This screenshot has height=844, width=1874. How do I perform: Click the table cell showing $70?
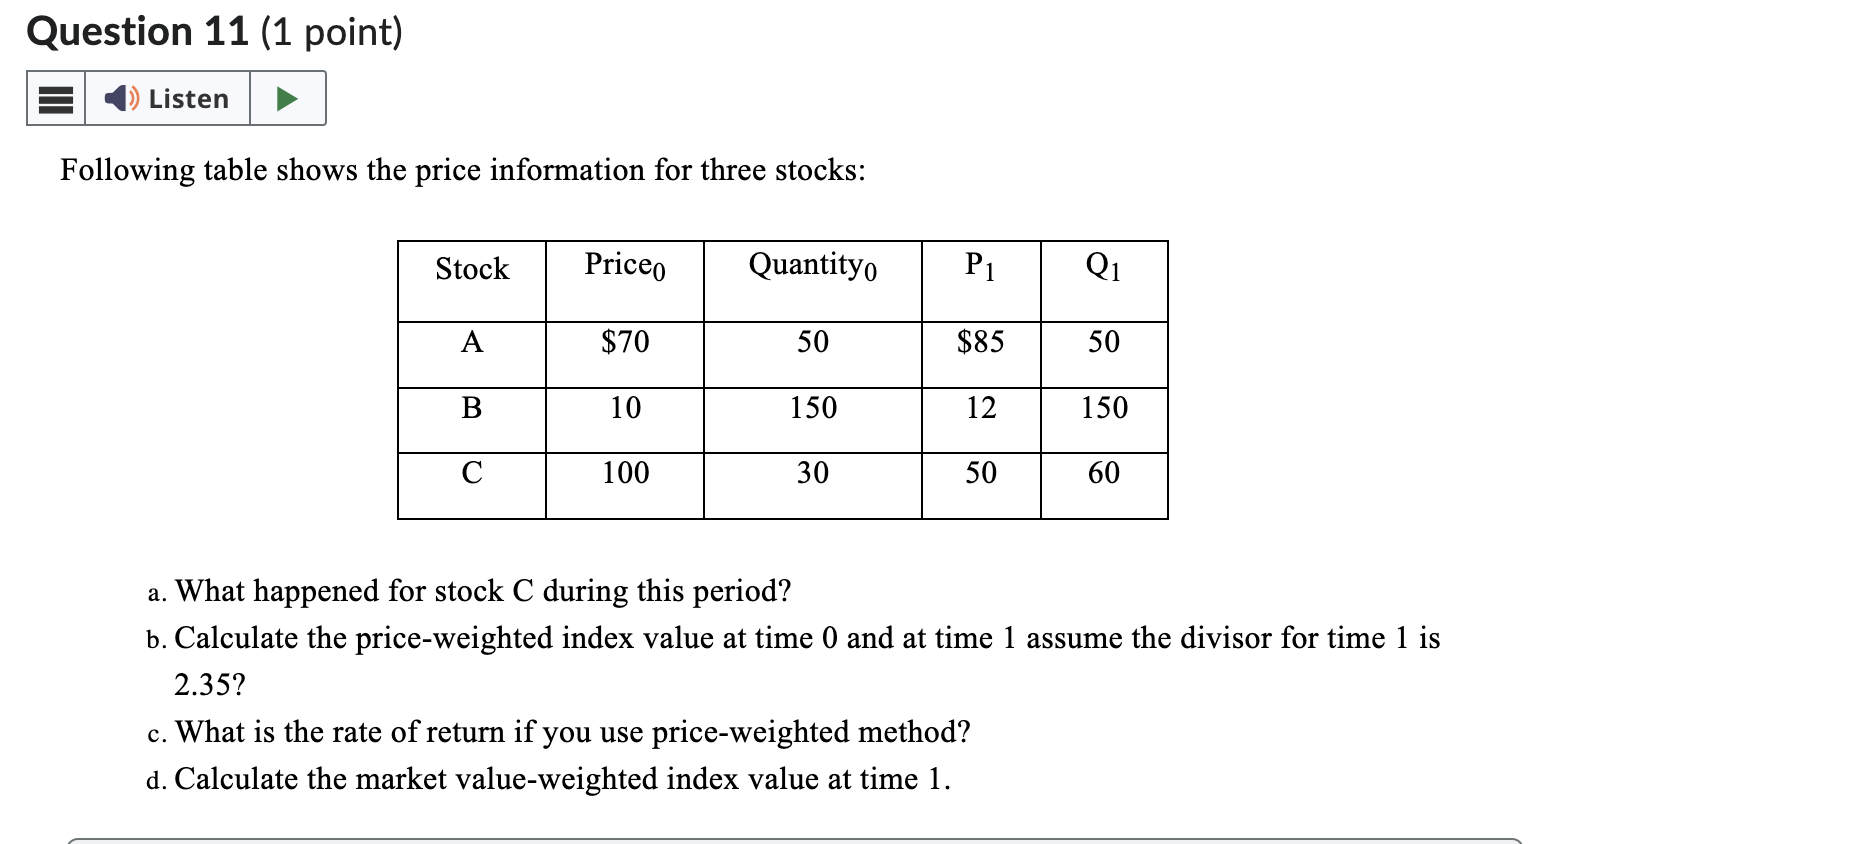click(x=624, y=342)
